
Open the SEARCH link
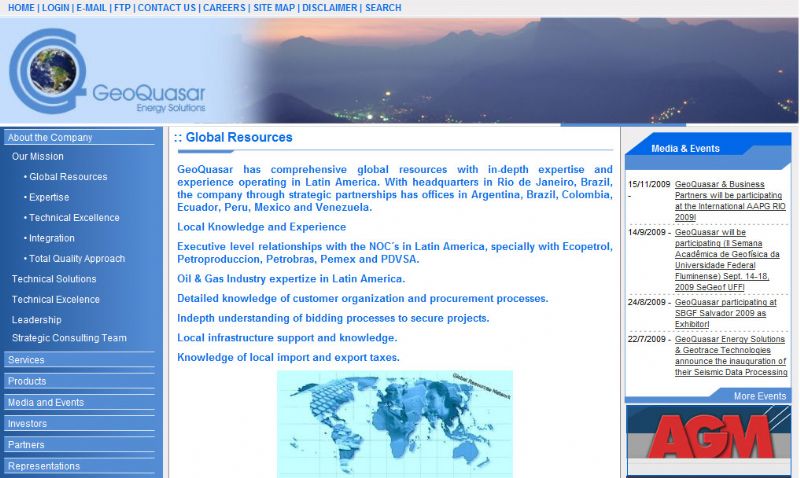383,8
